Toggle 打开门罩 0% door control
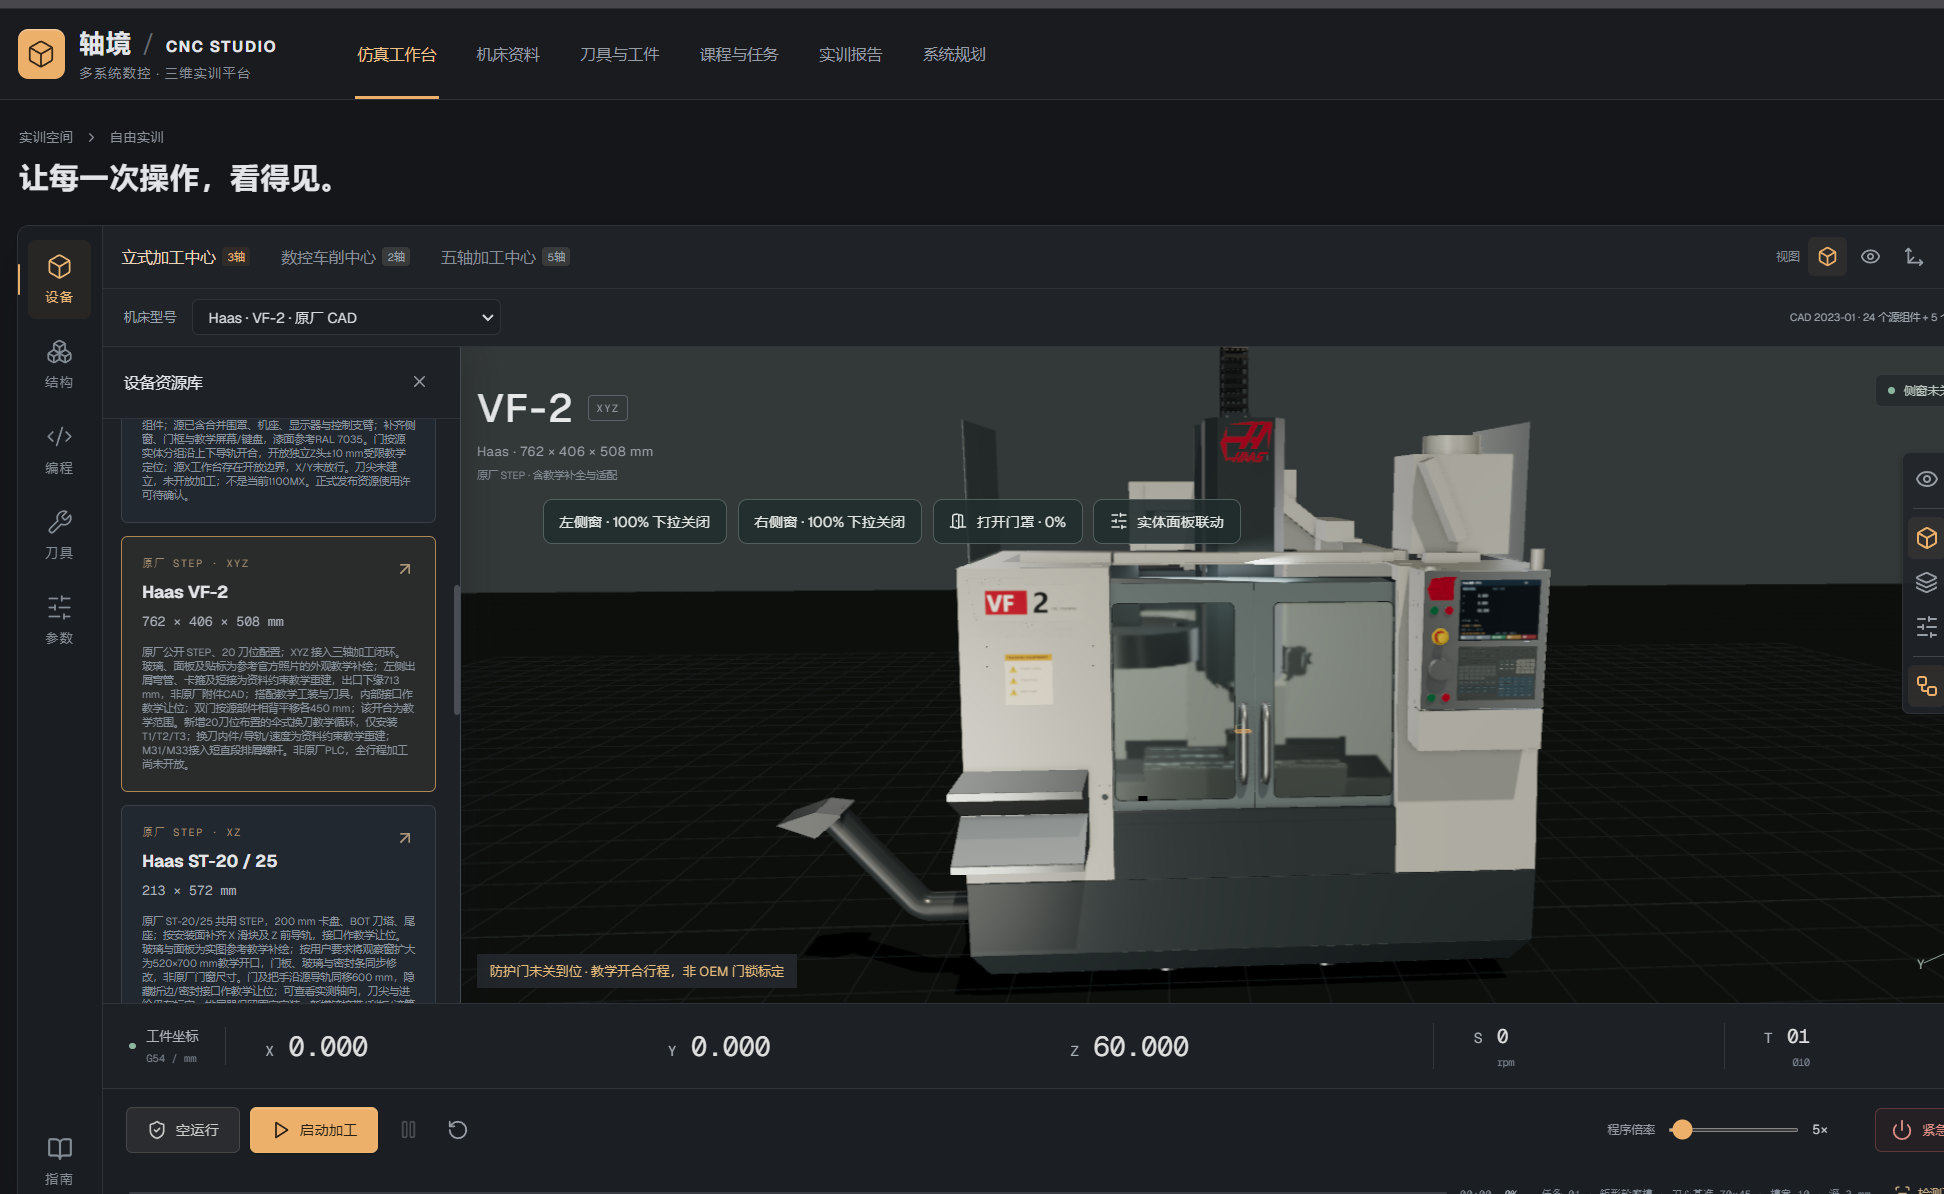Viewport: 1944px width, 1194px height. coord(1007,522)
